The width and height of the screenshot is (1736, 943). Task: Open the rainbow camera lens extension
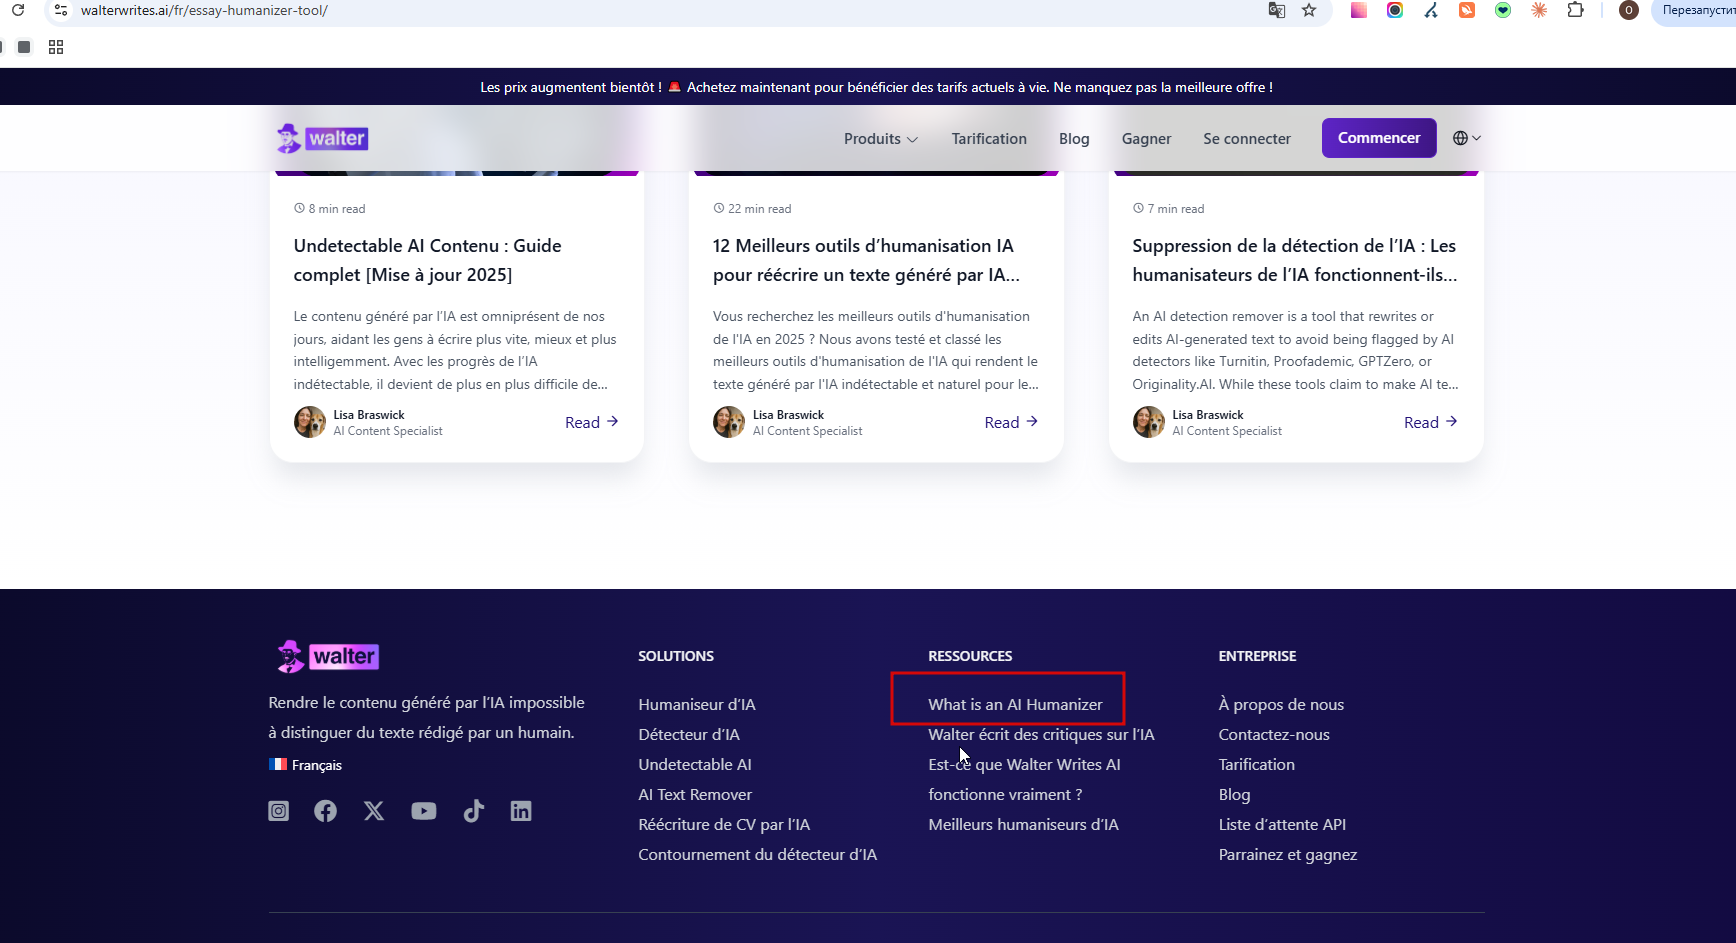pyautogui.click(x=1395, y=10)
